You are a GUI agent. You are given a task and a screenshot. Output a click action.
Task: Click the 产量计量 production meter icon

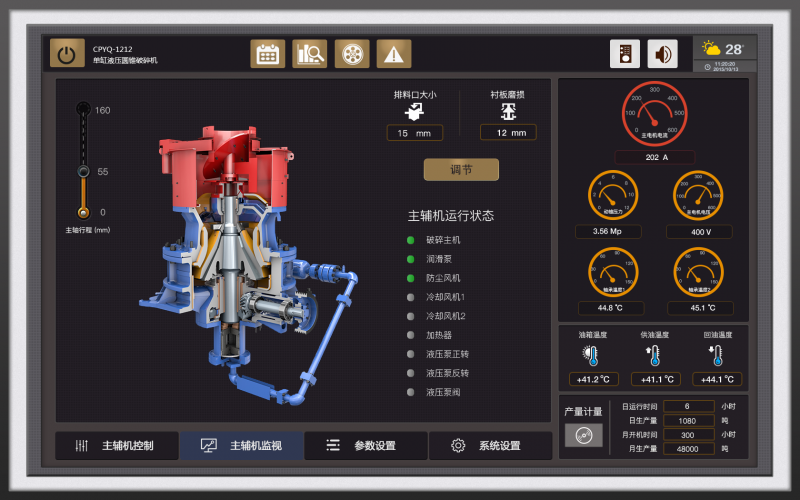[x=583, y=435]
